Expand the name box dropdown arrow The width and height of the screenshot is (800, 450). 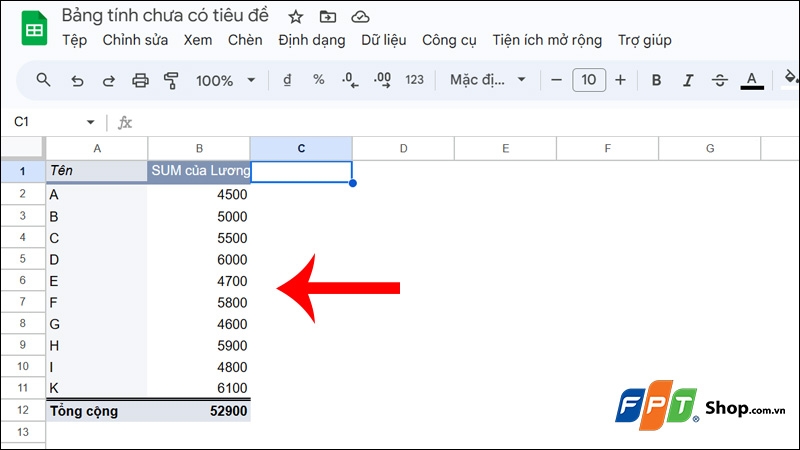tap(90, 122)
